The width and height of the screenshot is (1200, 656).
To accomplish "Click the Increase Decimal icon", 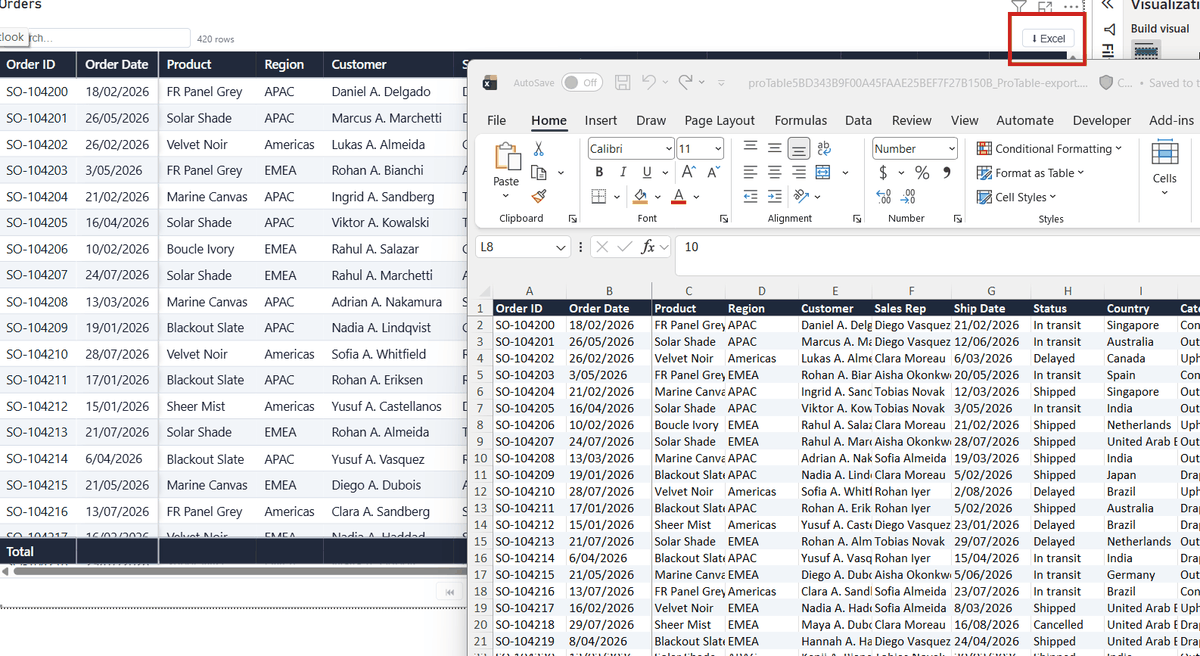I will tap(883, 197).
